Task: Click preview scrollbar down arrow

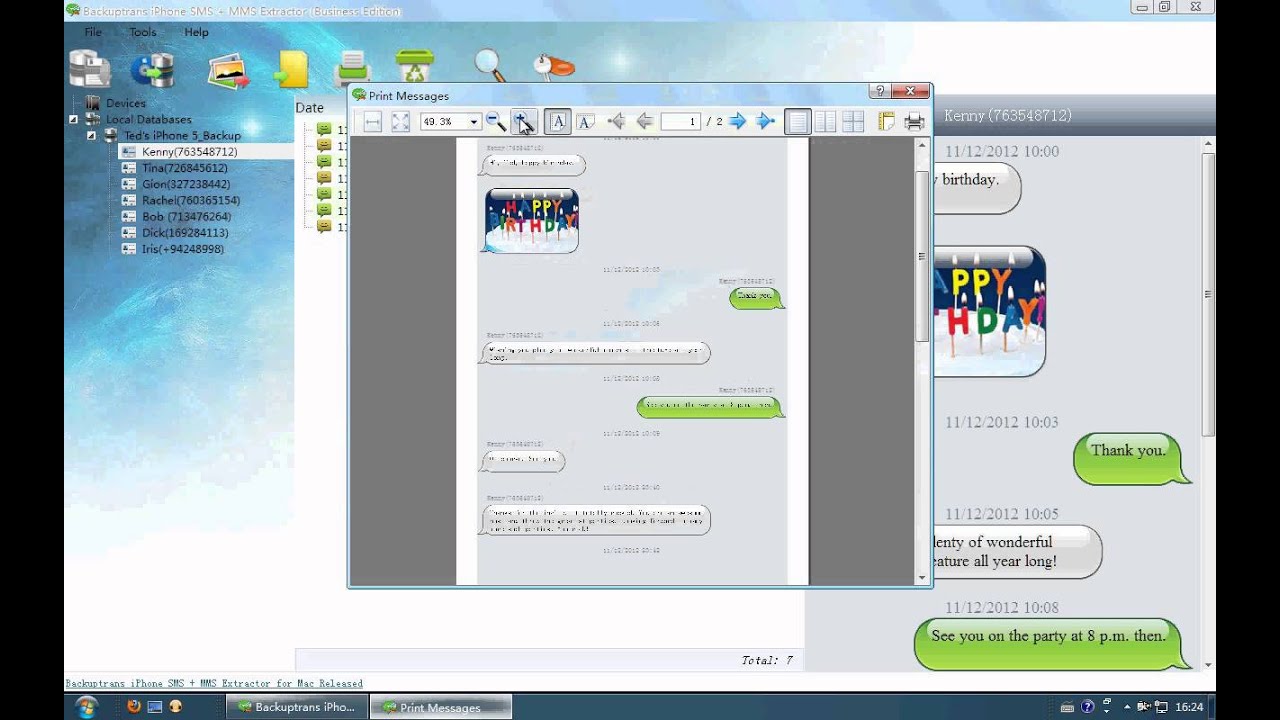Action: pyautogui.click(x=922, y=577)
